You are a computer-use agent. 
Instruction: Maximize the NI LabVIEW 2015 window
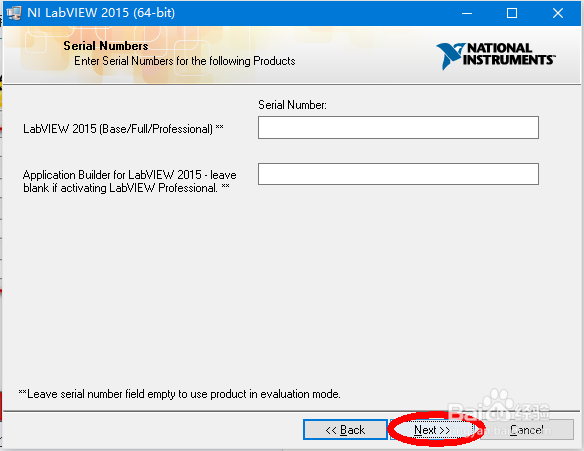(x=512, y=13)
